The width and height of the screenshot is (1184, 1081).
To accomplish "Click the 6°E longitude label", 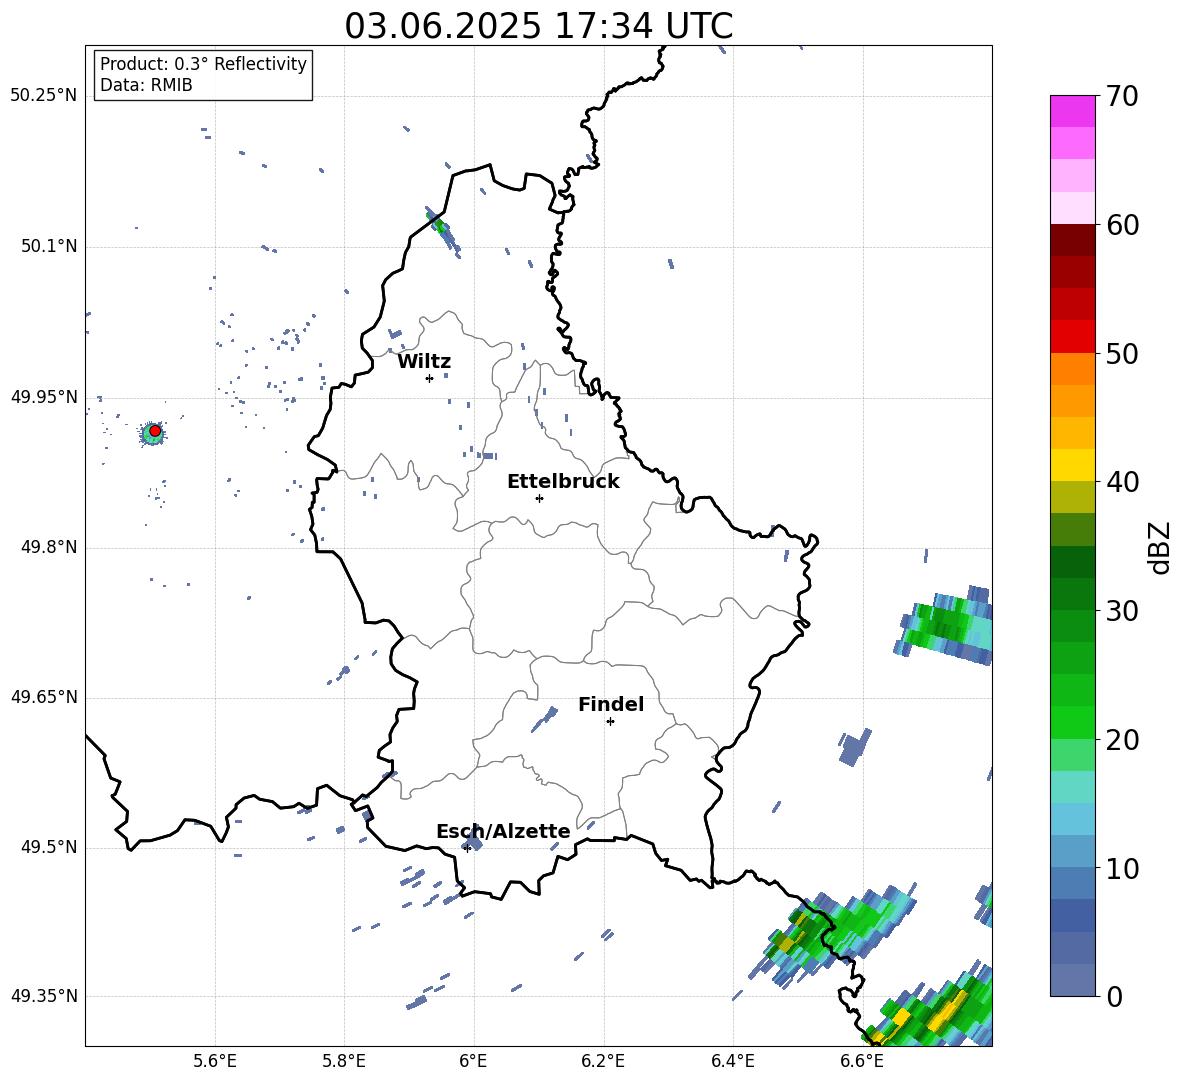I will click(x=474, y=1062).
